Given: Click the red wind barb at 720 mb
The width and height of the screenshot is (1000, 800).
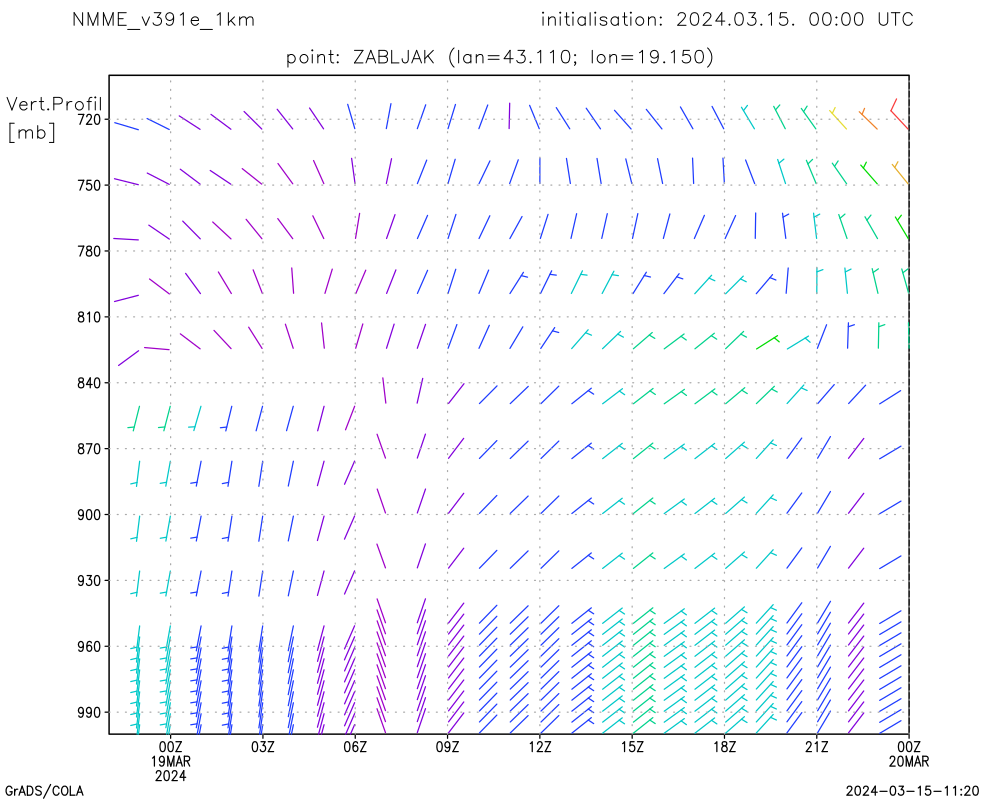Looking at the screenshot, I should click(x=900, y=114).
